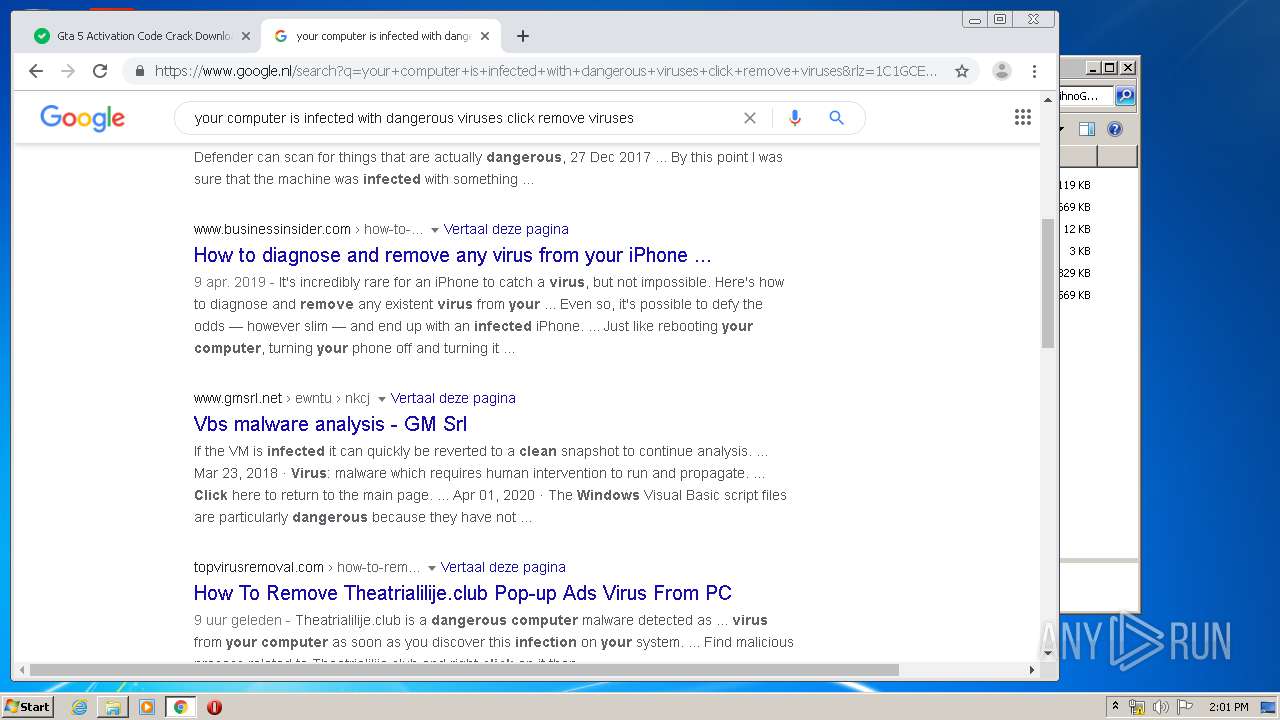Click the scroll left arrow in Chrome
The width and height of the screenshot is (1280, 720).
(20, 670)
